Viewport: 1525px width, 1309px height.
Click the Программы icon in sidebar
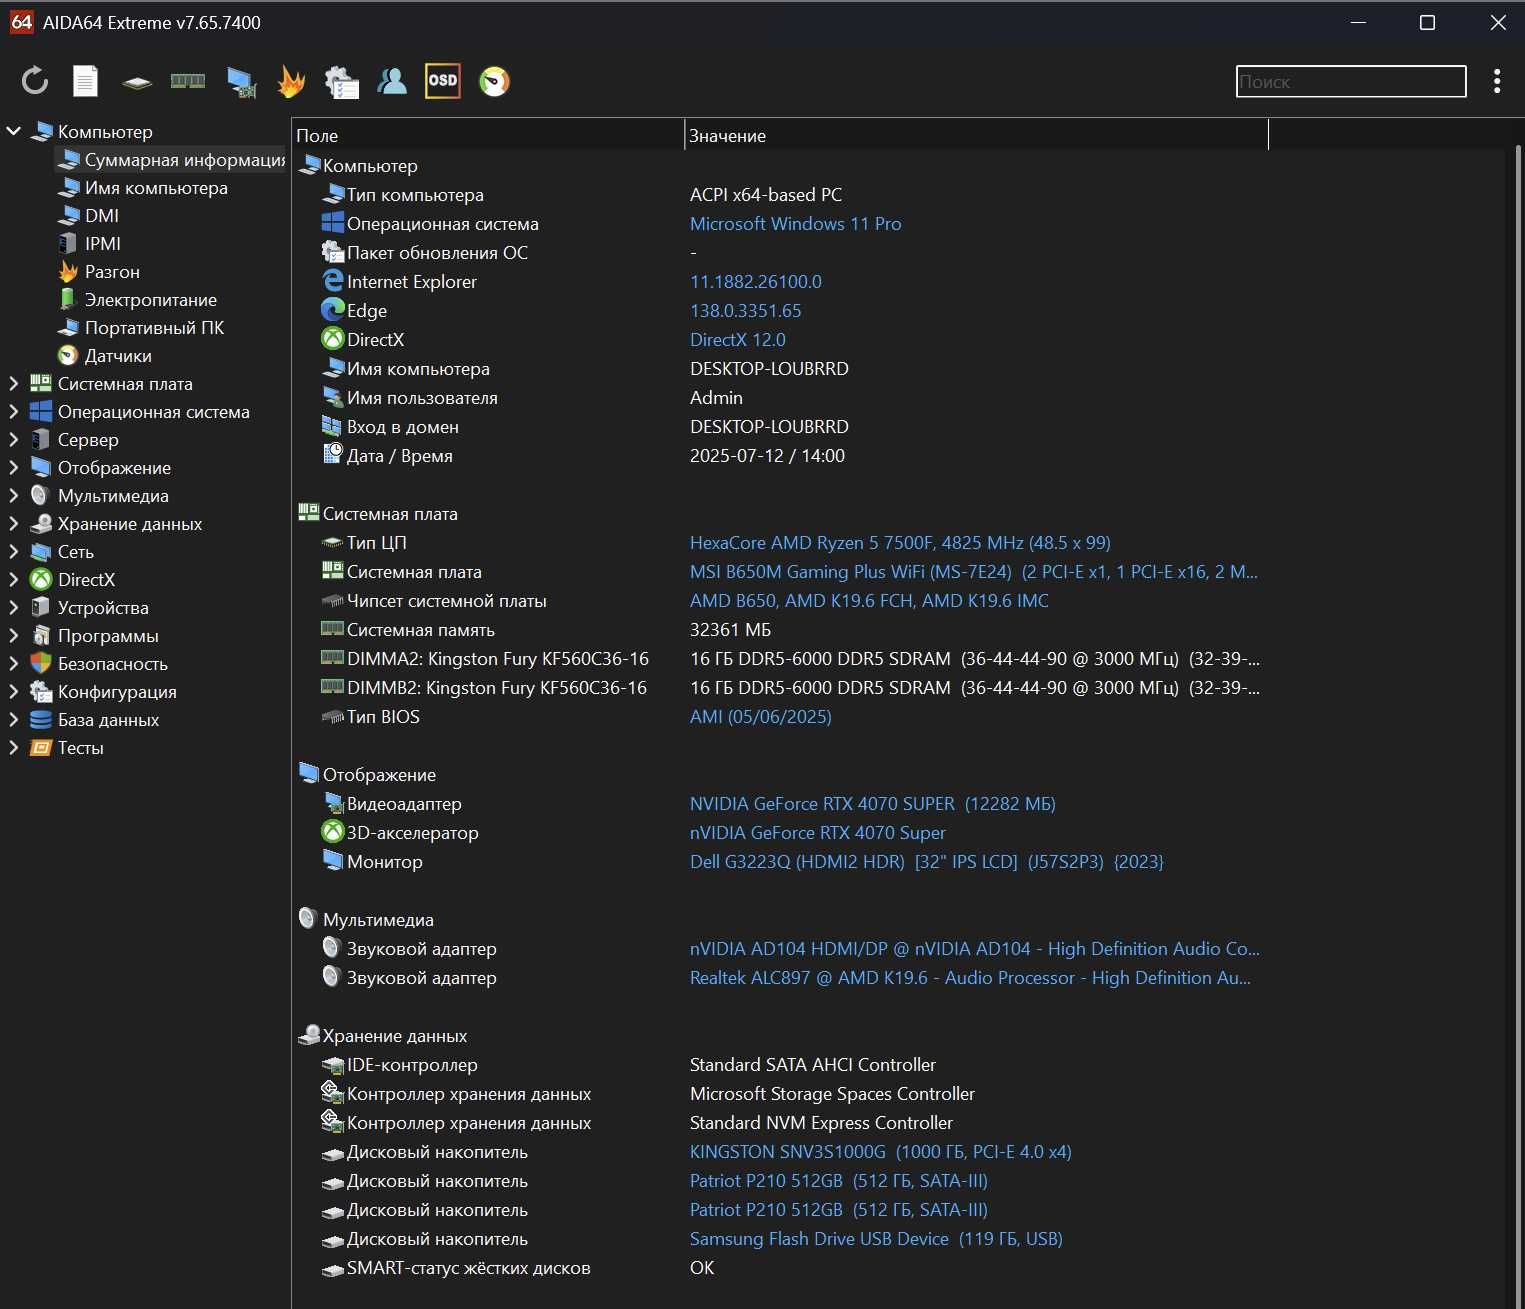(x=41, y=636)
